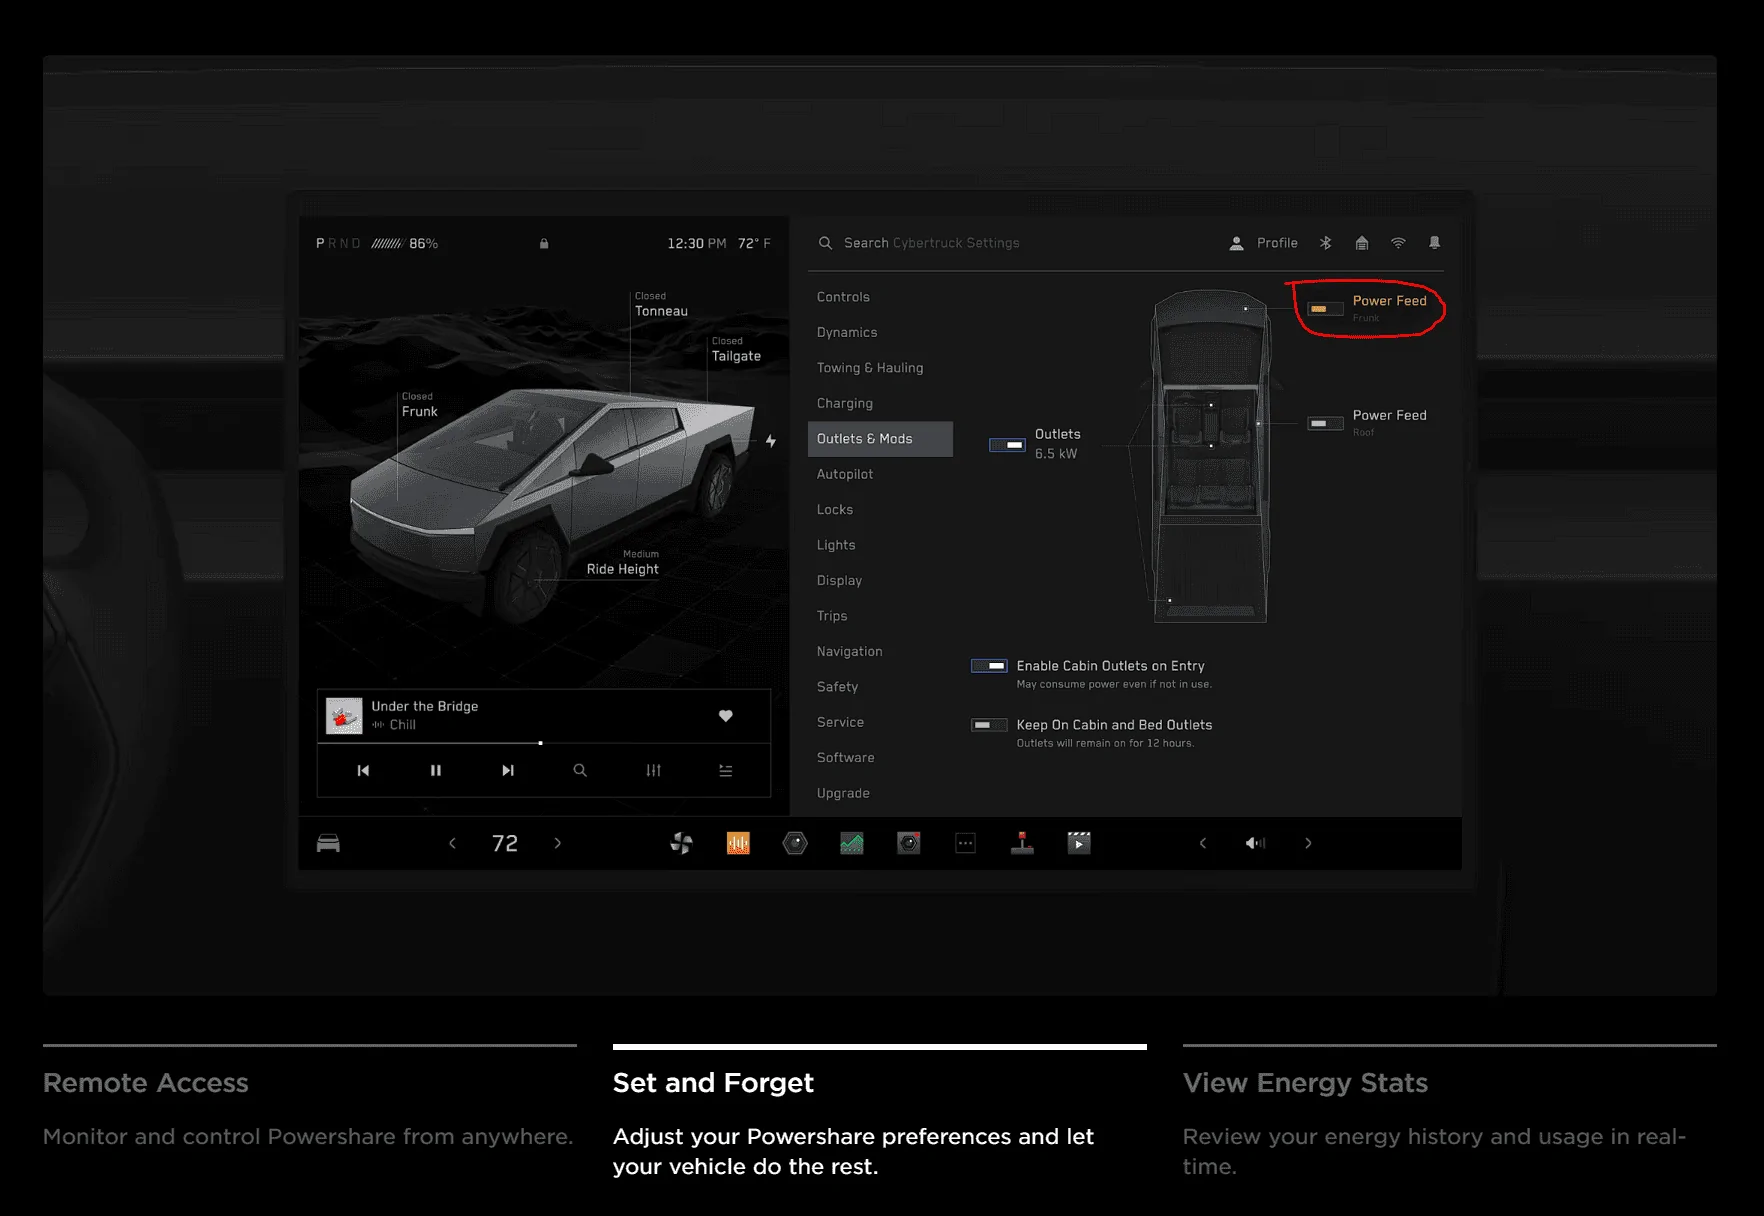Launch the orange audio equalizer app
Screen dimensions: 1764x1216
point(738,843)
